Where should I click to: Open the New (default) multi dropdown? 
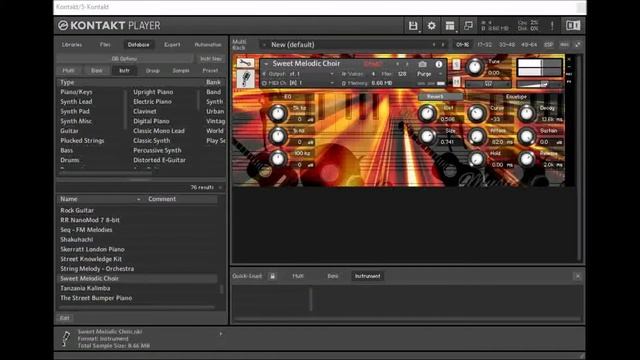(x=264, y=44)
